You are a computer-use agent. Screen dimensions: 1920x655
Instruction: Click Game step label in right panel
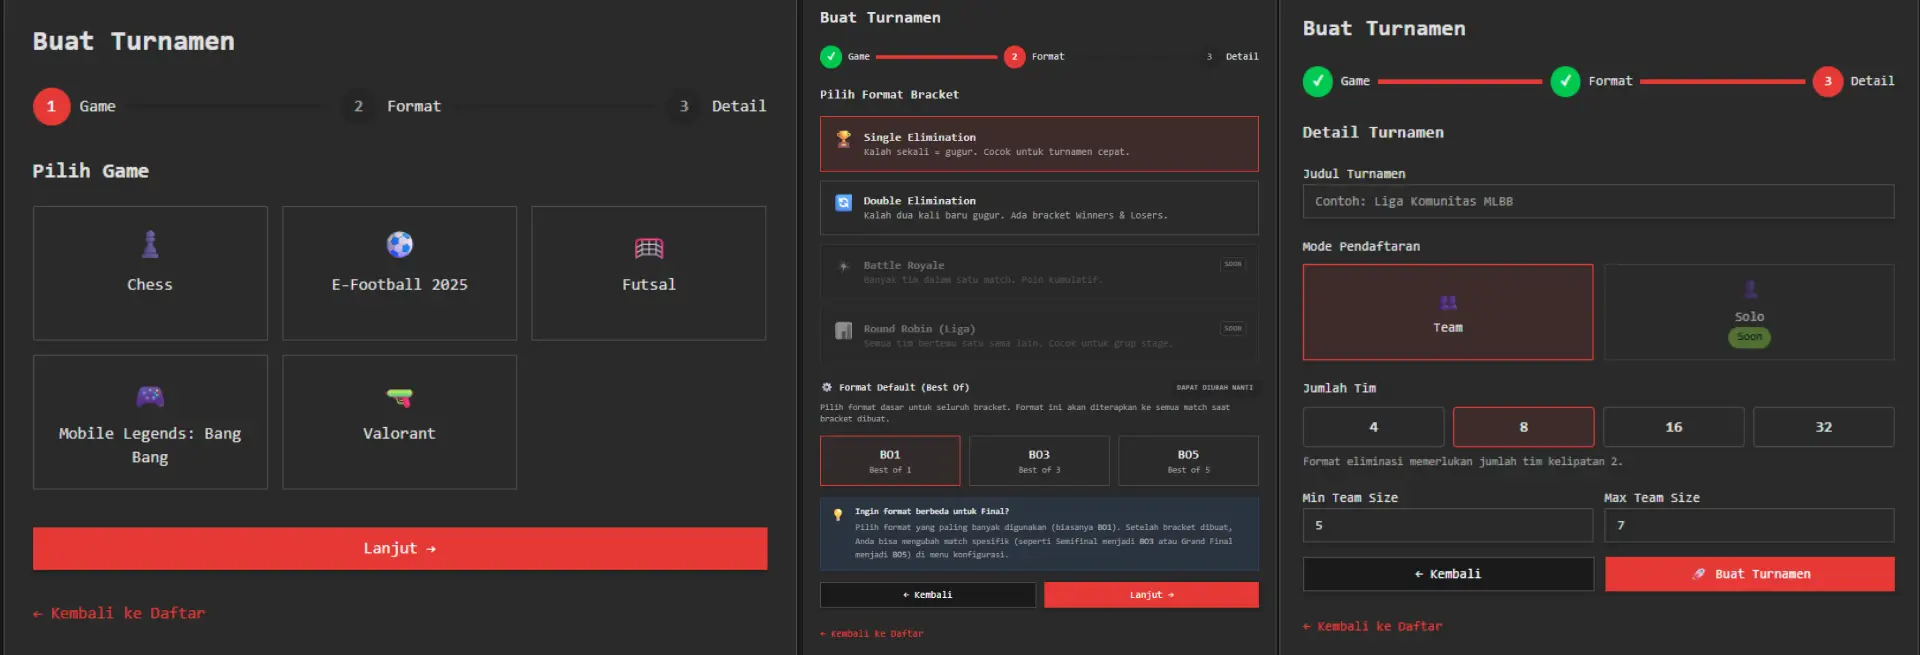point(1355,81)
